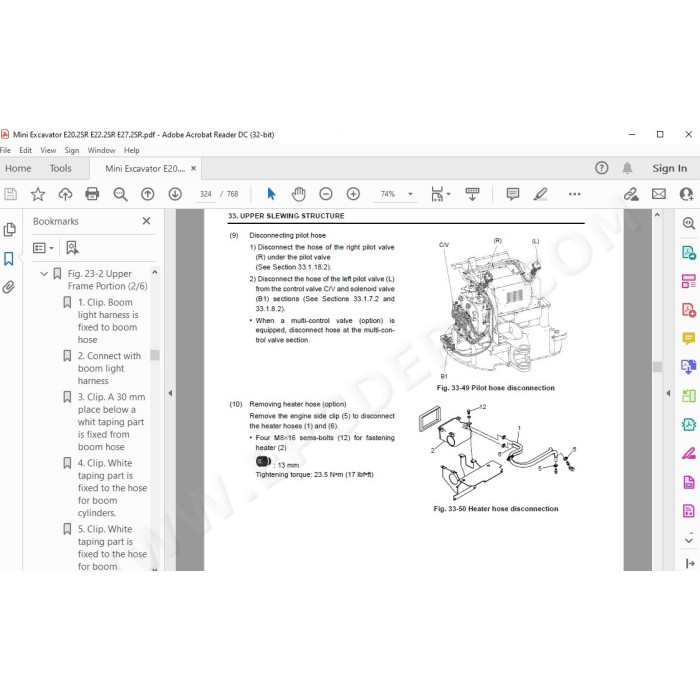The width and height of the screenshot is (700, 700).
Task: Add bookmark star icon in toolbar
Action: (38, 194)
